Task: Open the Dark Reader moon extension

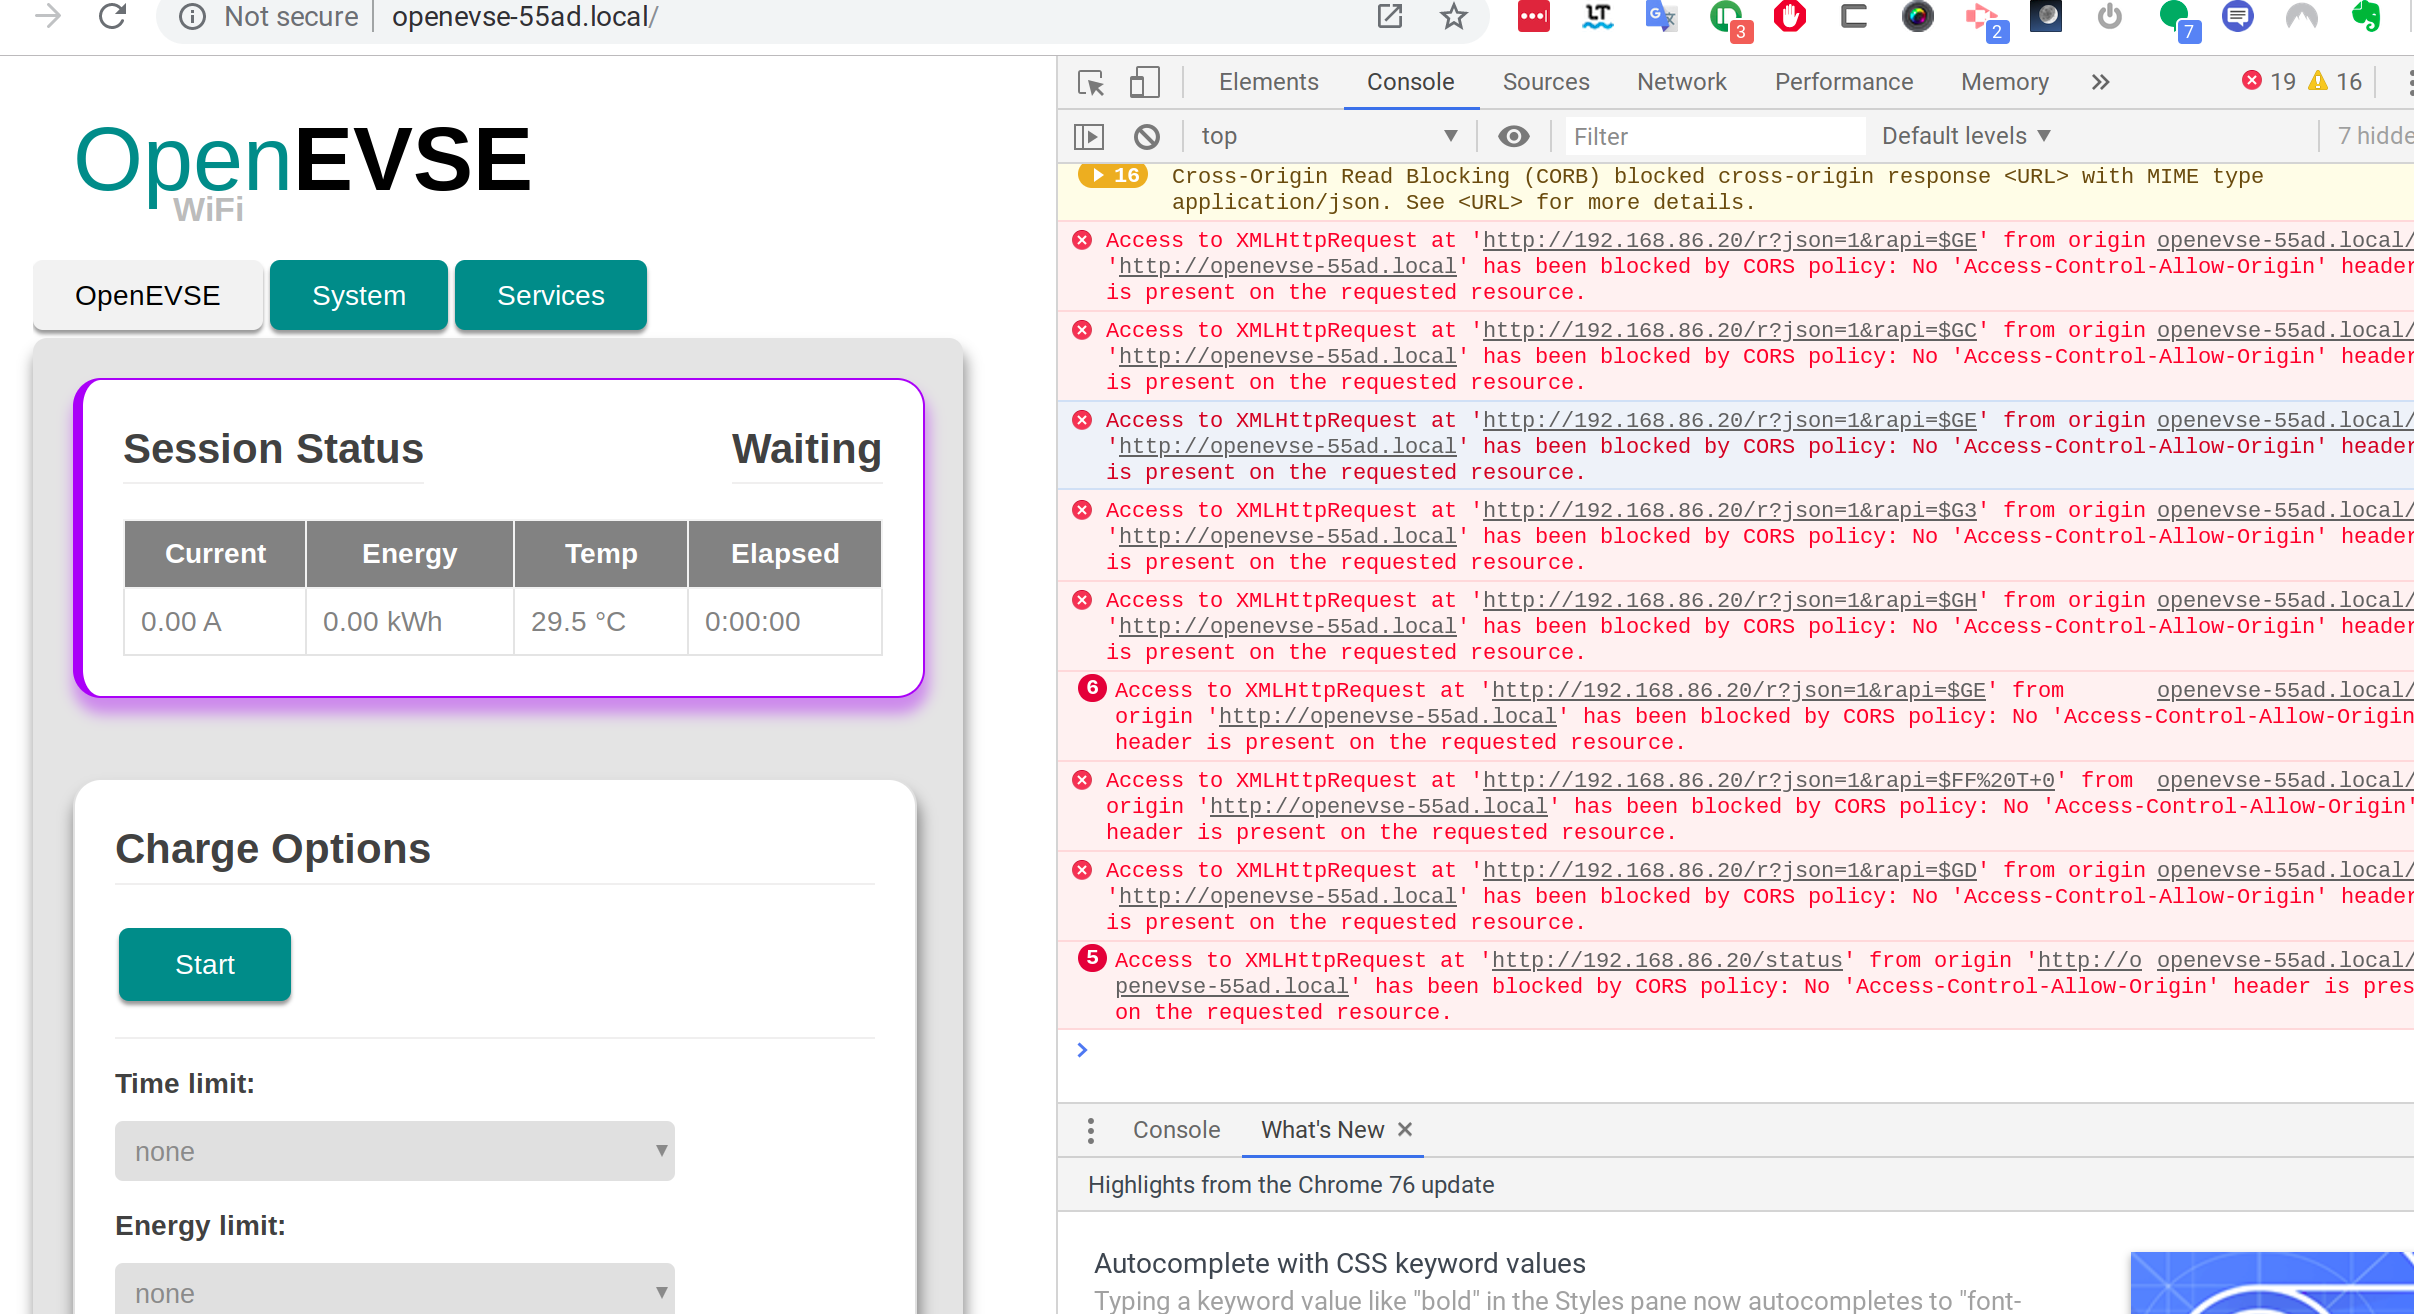Action: (x=2045, y=16)
